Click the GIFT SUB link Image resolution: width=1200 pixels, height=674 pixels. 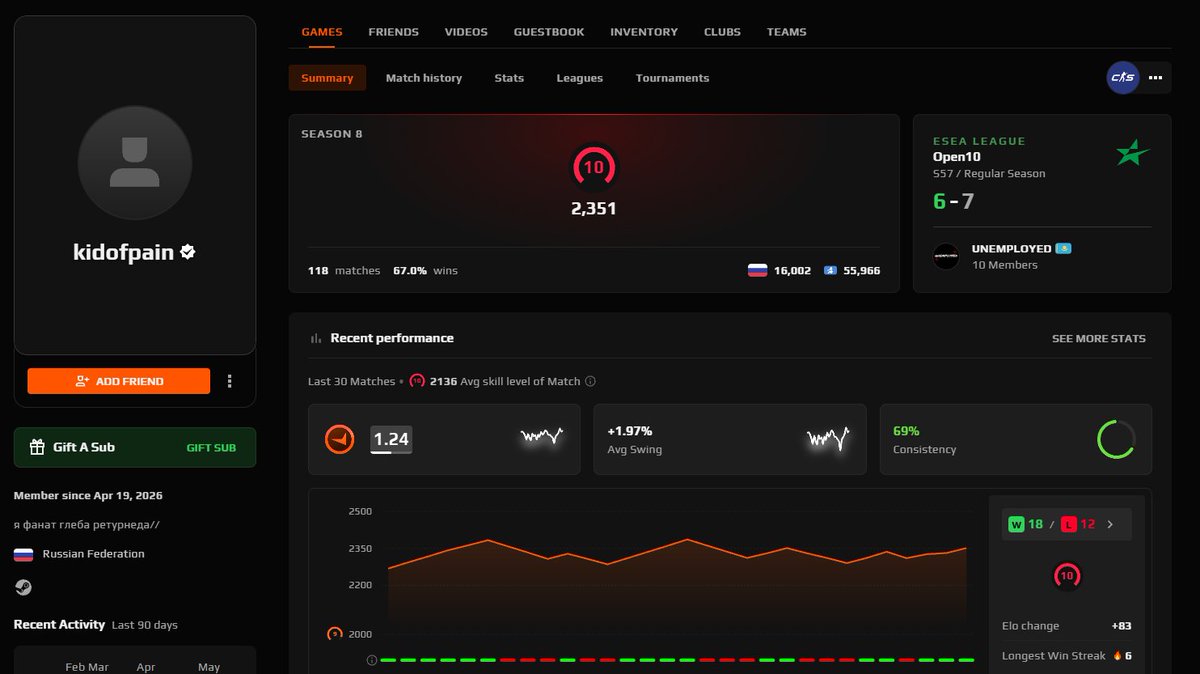pos(211,448)
